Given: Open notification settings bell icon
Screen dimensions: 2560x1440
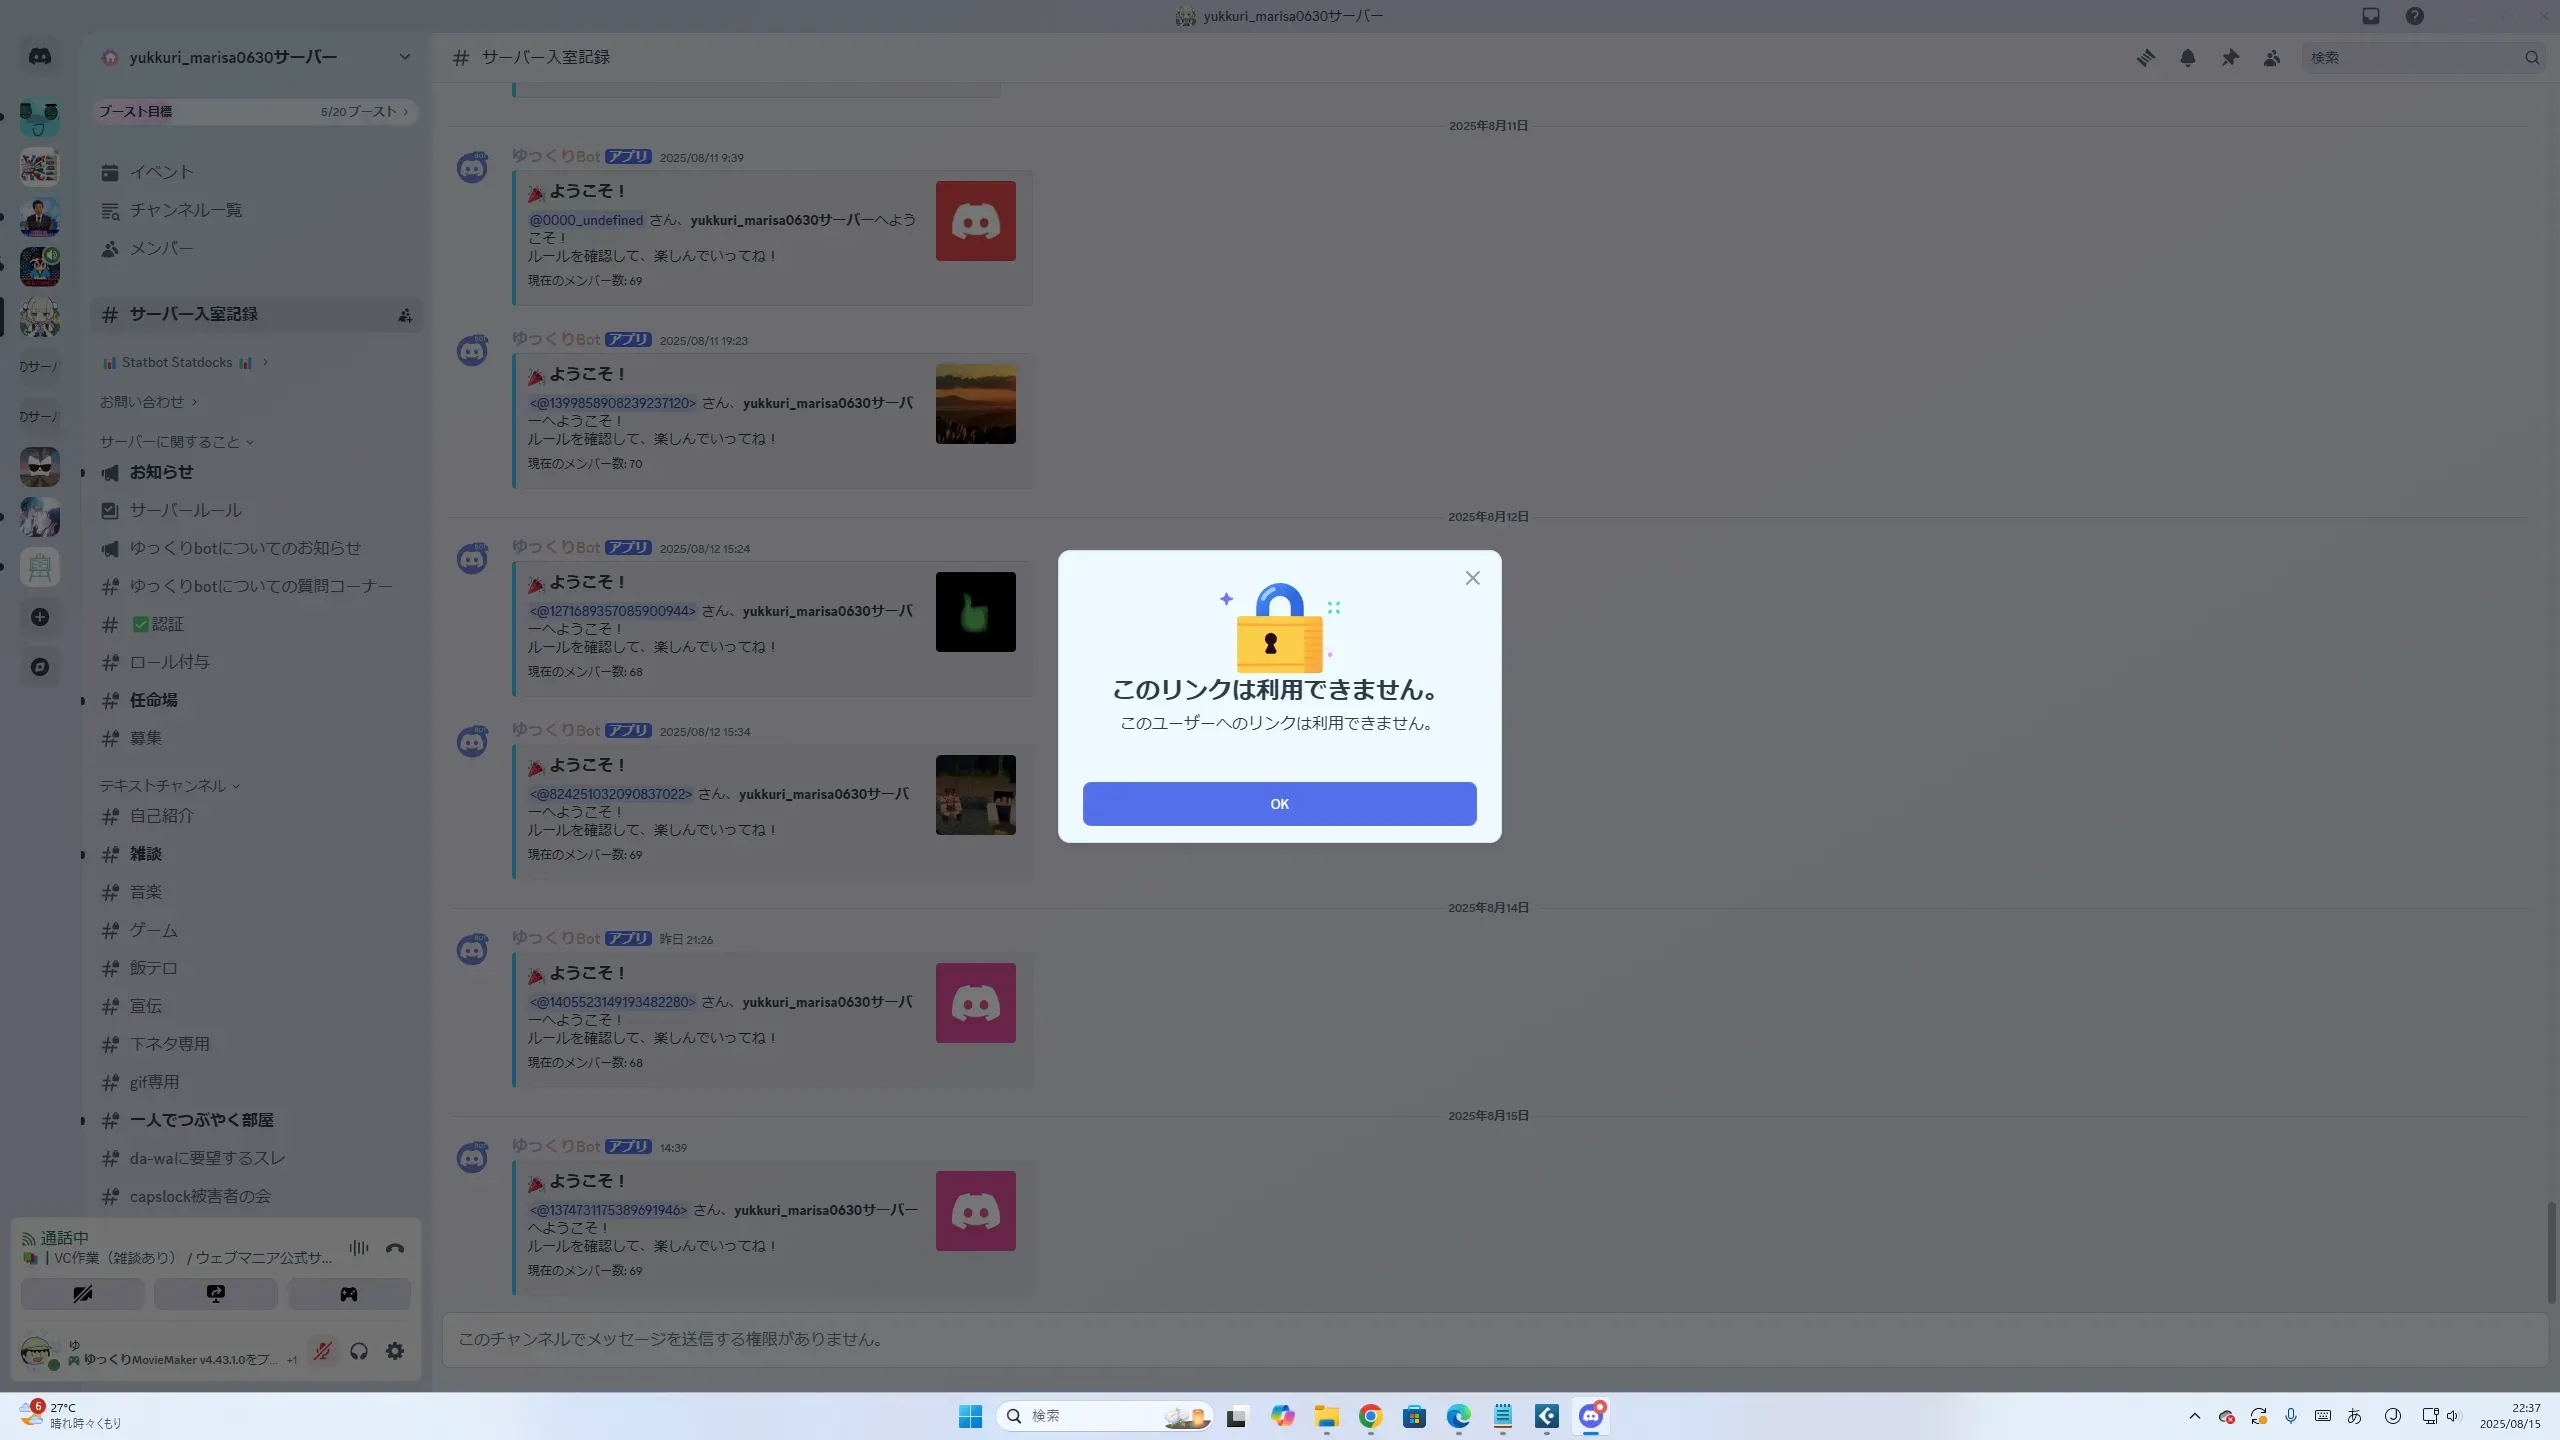Looking at the screenshot, I should click(2188, 58).
